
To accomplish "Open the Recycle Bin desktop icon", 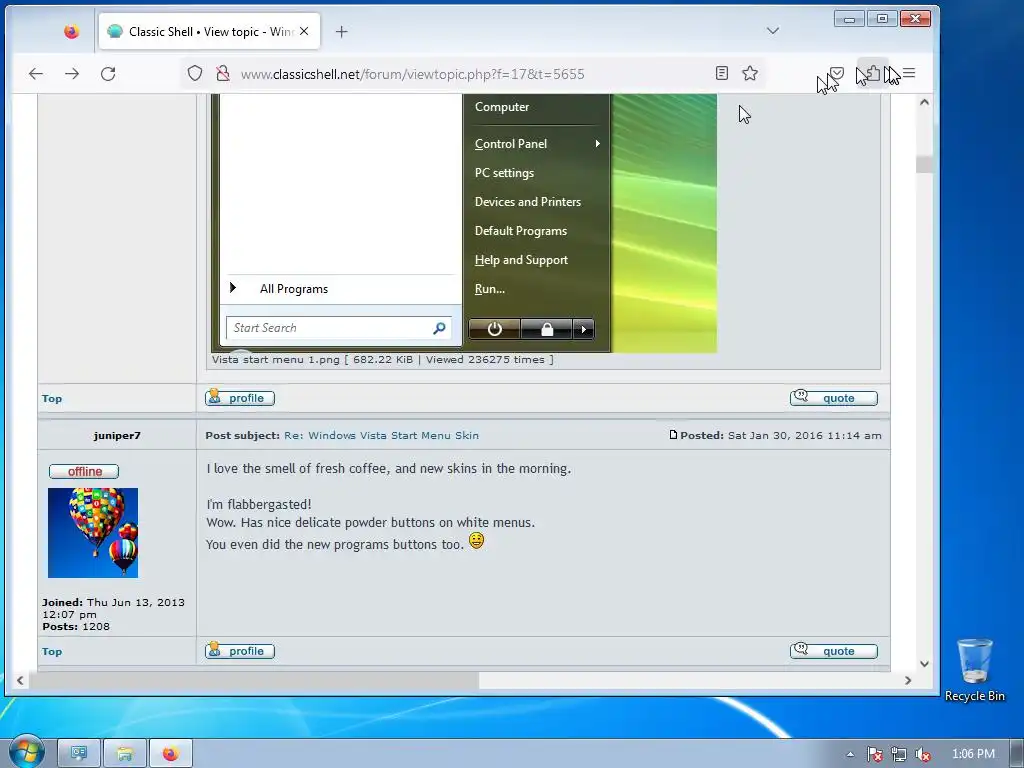I will pyautogui.click(x=974, y=671).
